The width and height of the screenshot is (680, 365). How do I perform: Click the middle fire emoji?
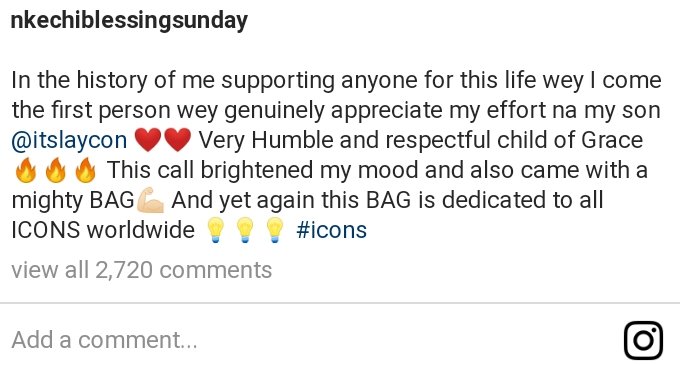click(56, 170)
